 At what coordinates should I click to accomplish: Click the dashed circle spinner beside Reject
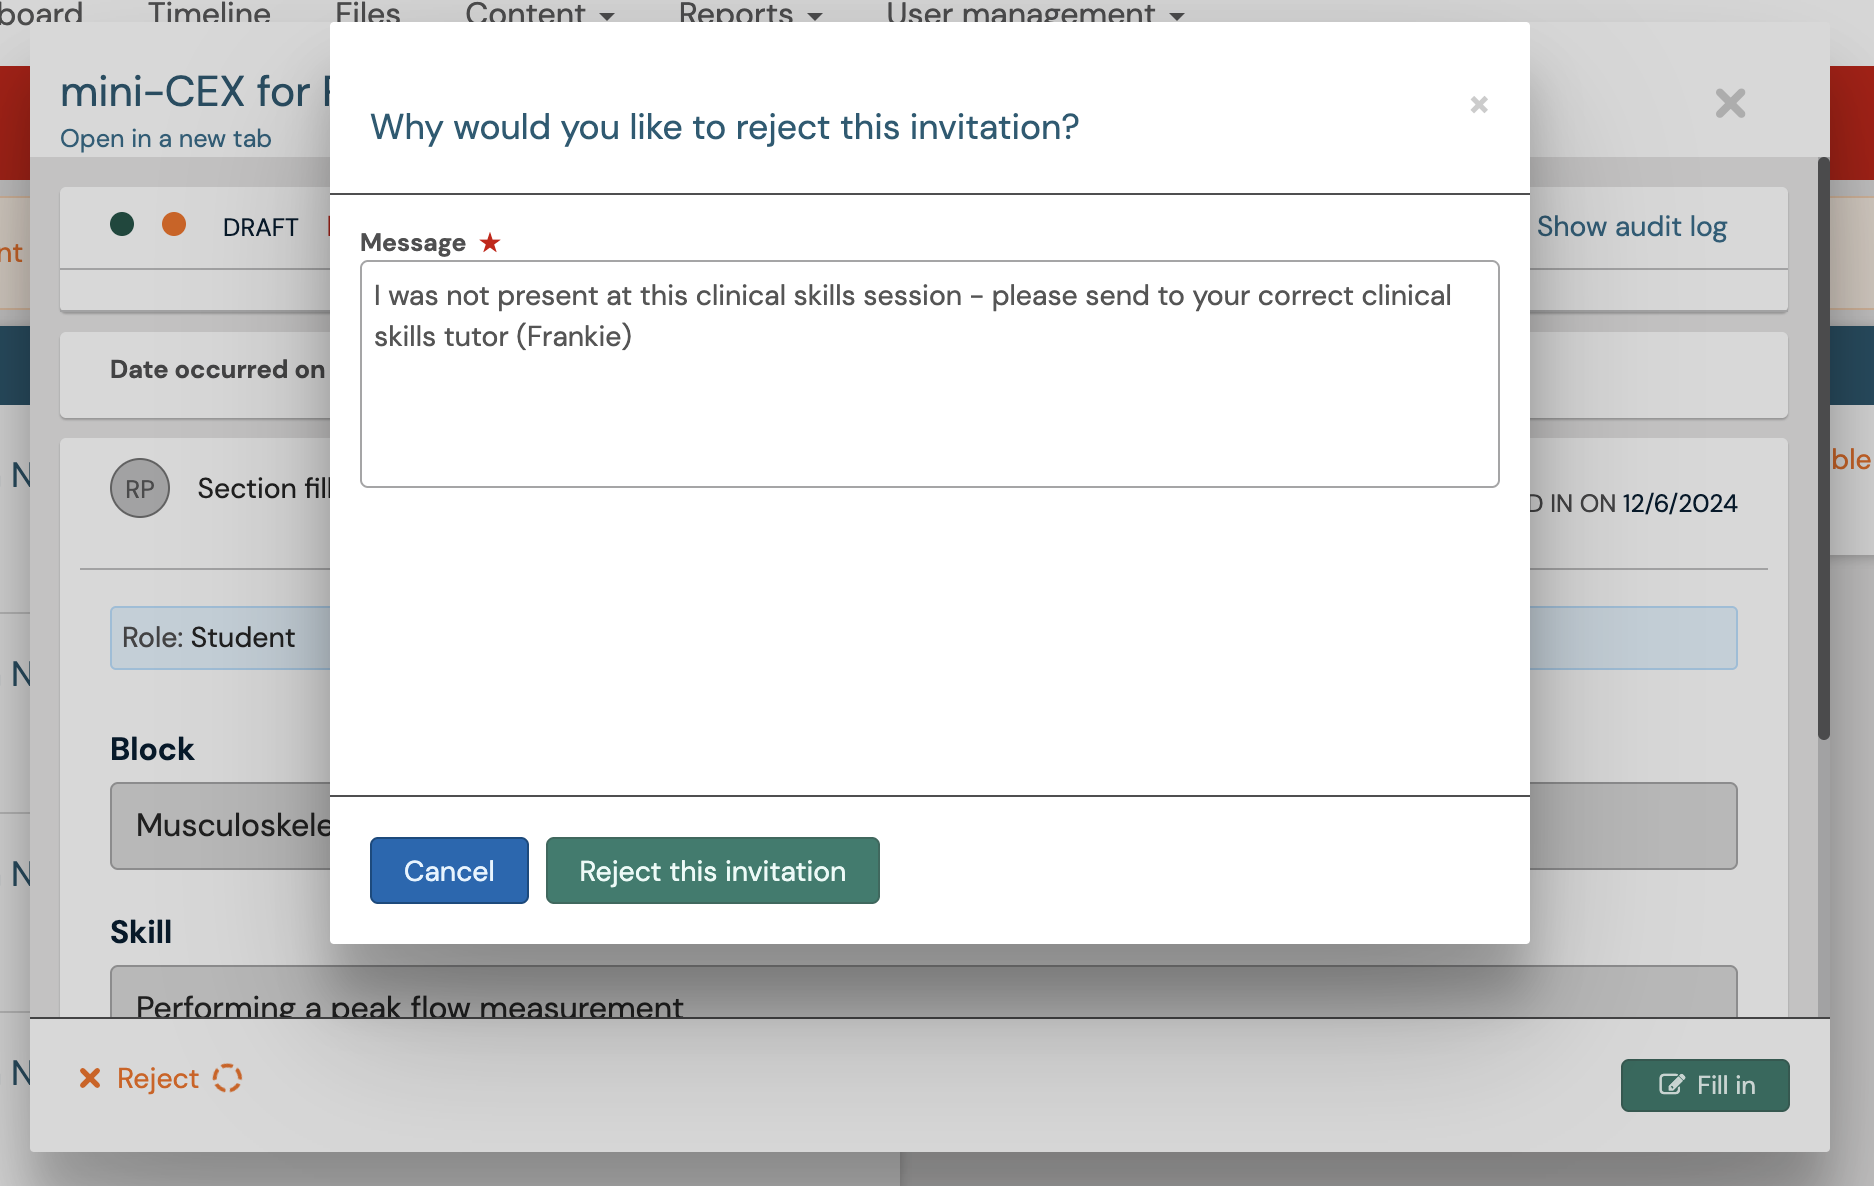227,1078
